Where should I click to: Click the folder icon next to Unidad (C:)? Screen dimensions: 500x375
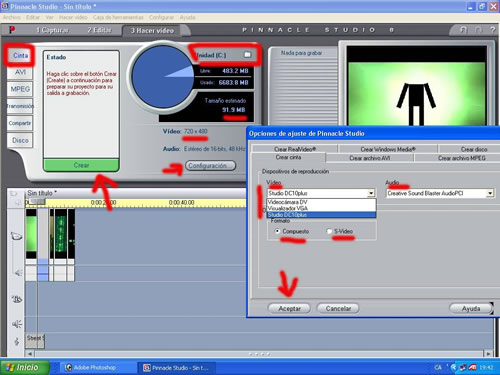[247, 54]
